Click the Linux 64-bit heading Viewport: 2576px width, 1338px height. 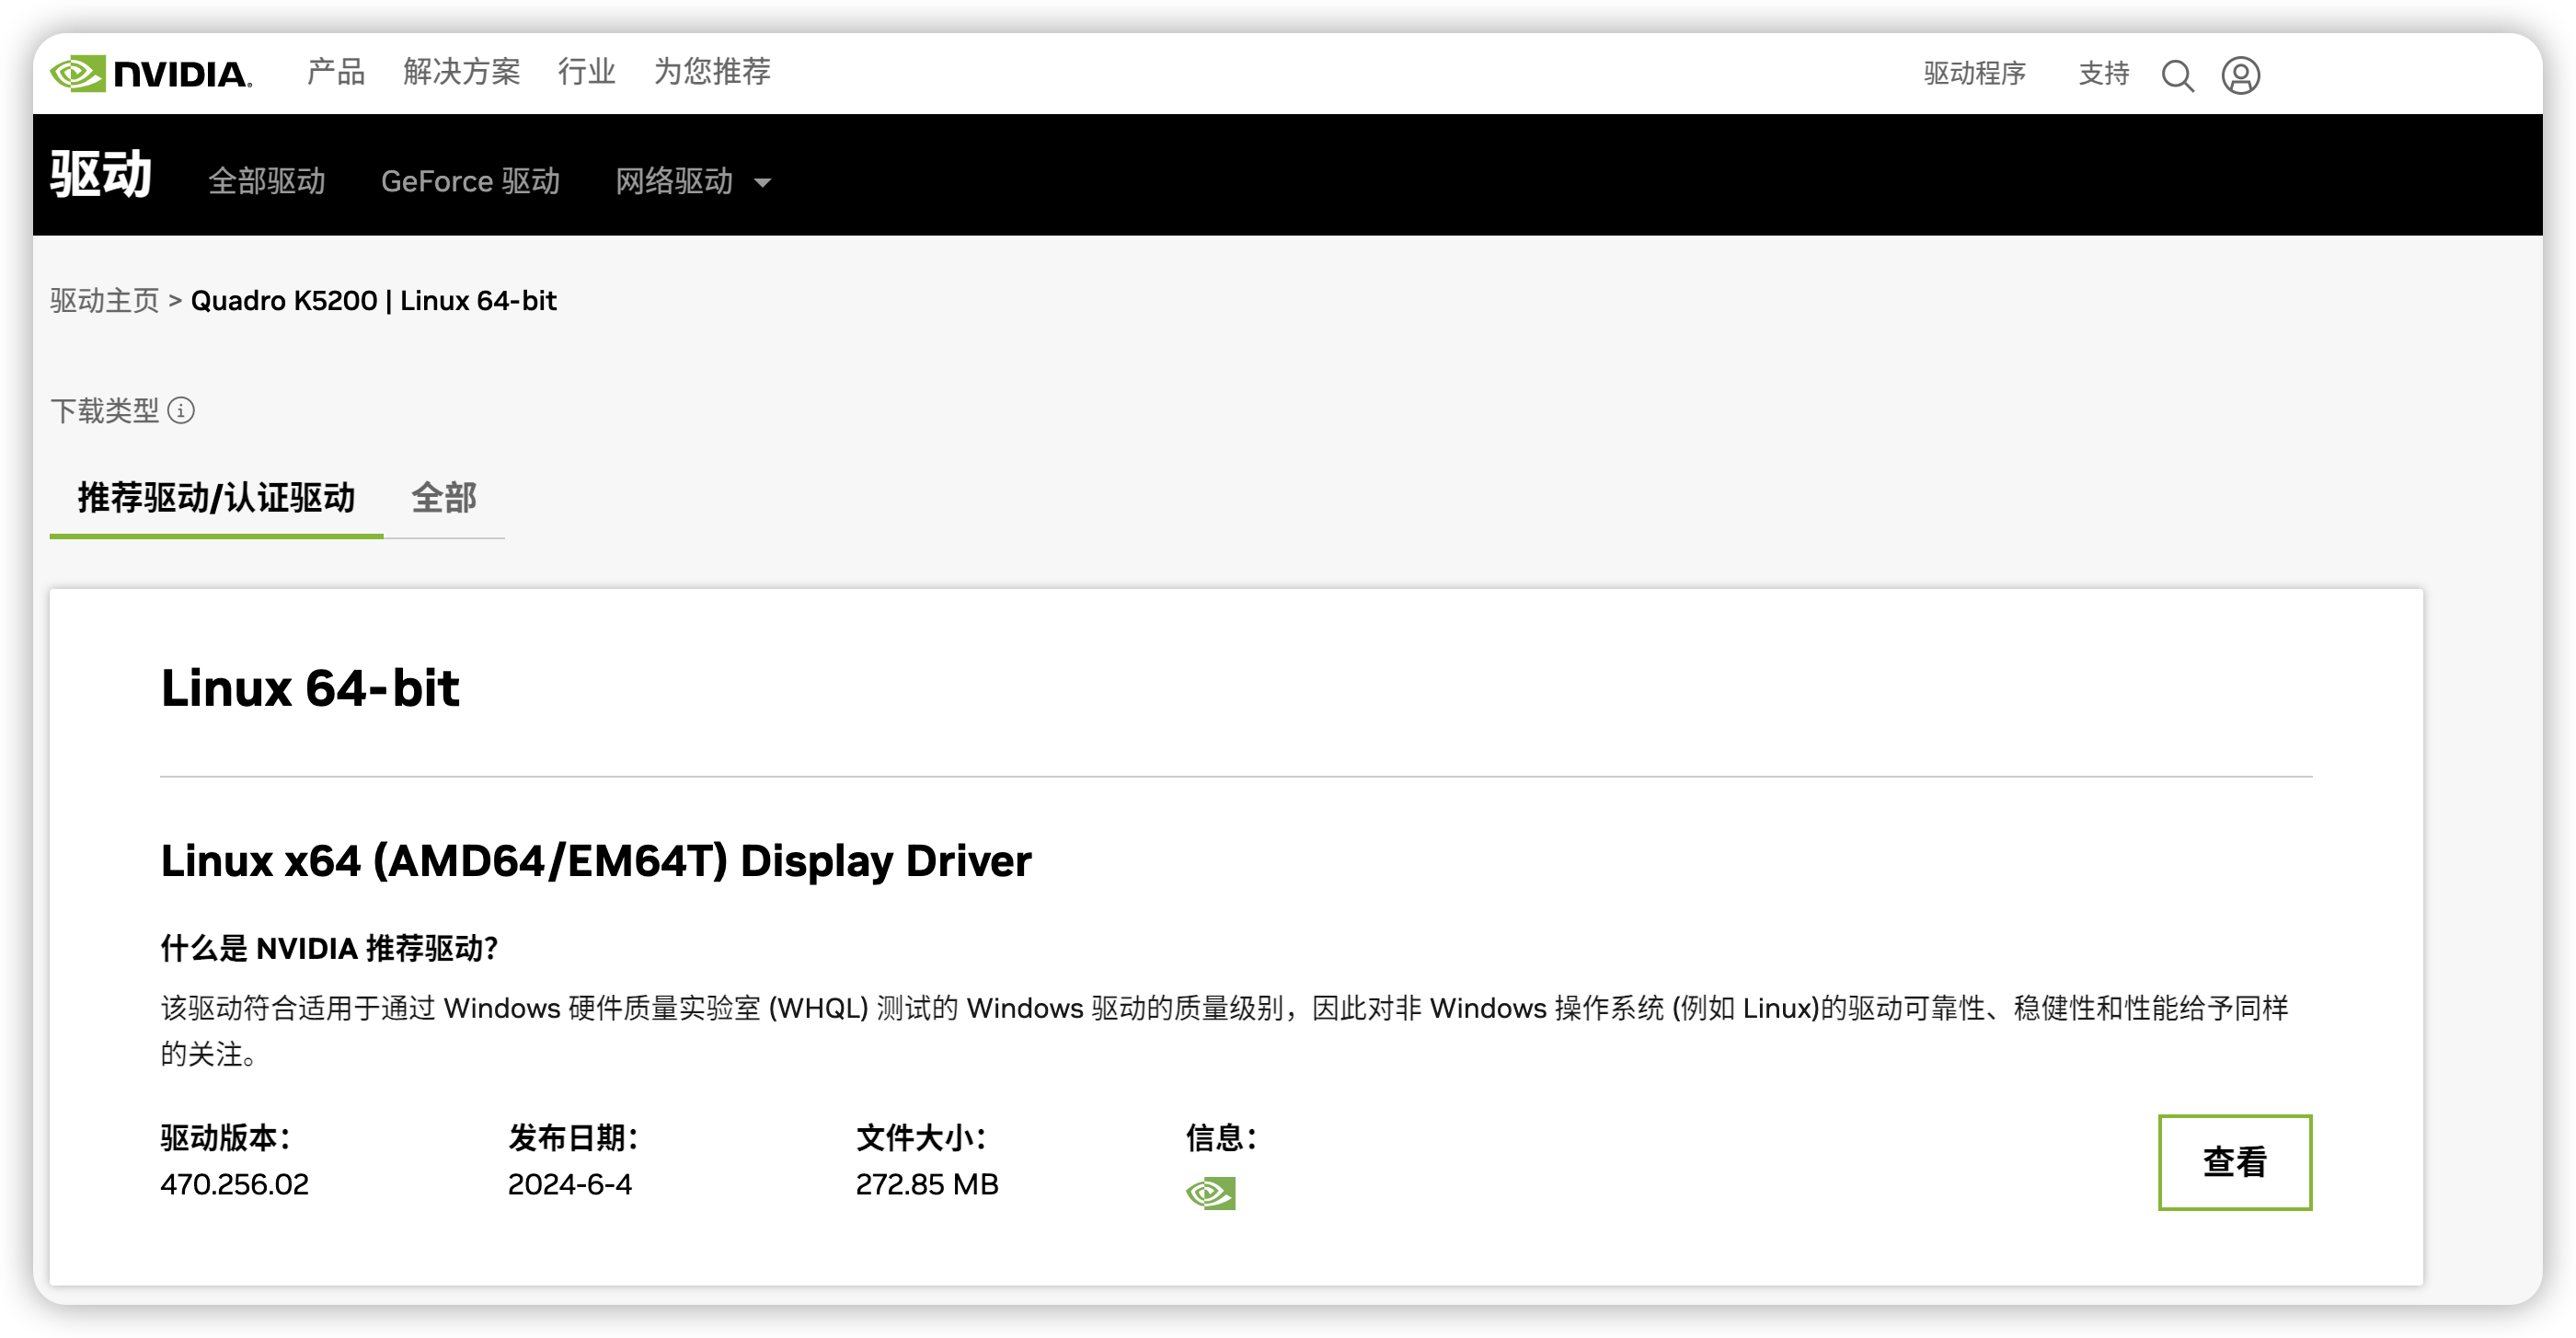click(310, 688)
